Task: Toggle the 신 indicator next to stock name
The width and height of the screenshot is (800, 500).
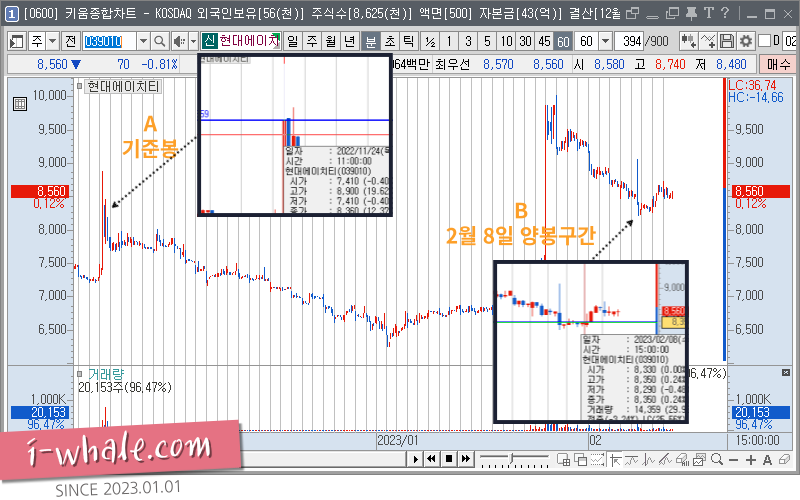Action: tap(209, 41)
